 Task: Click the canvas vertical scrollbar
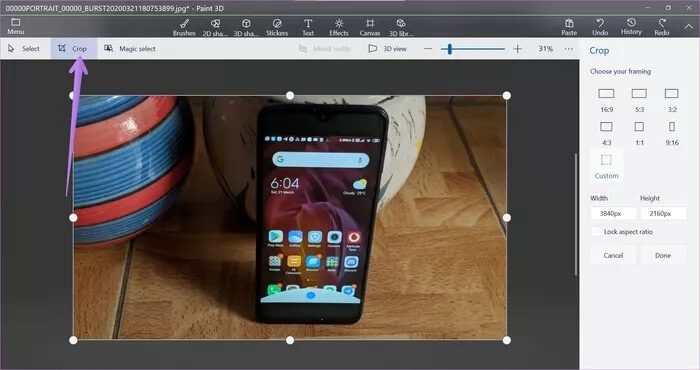576,214
